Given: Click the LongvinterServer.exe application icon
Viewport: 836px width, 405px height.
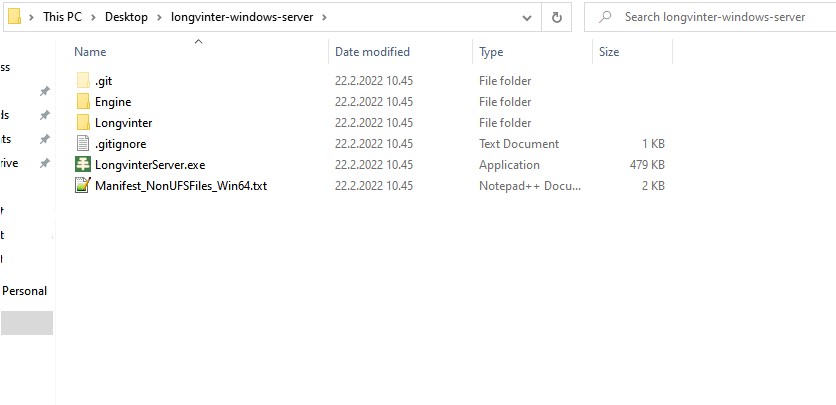Looking at the screenshot, I should [x=83, y=165].
